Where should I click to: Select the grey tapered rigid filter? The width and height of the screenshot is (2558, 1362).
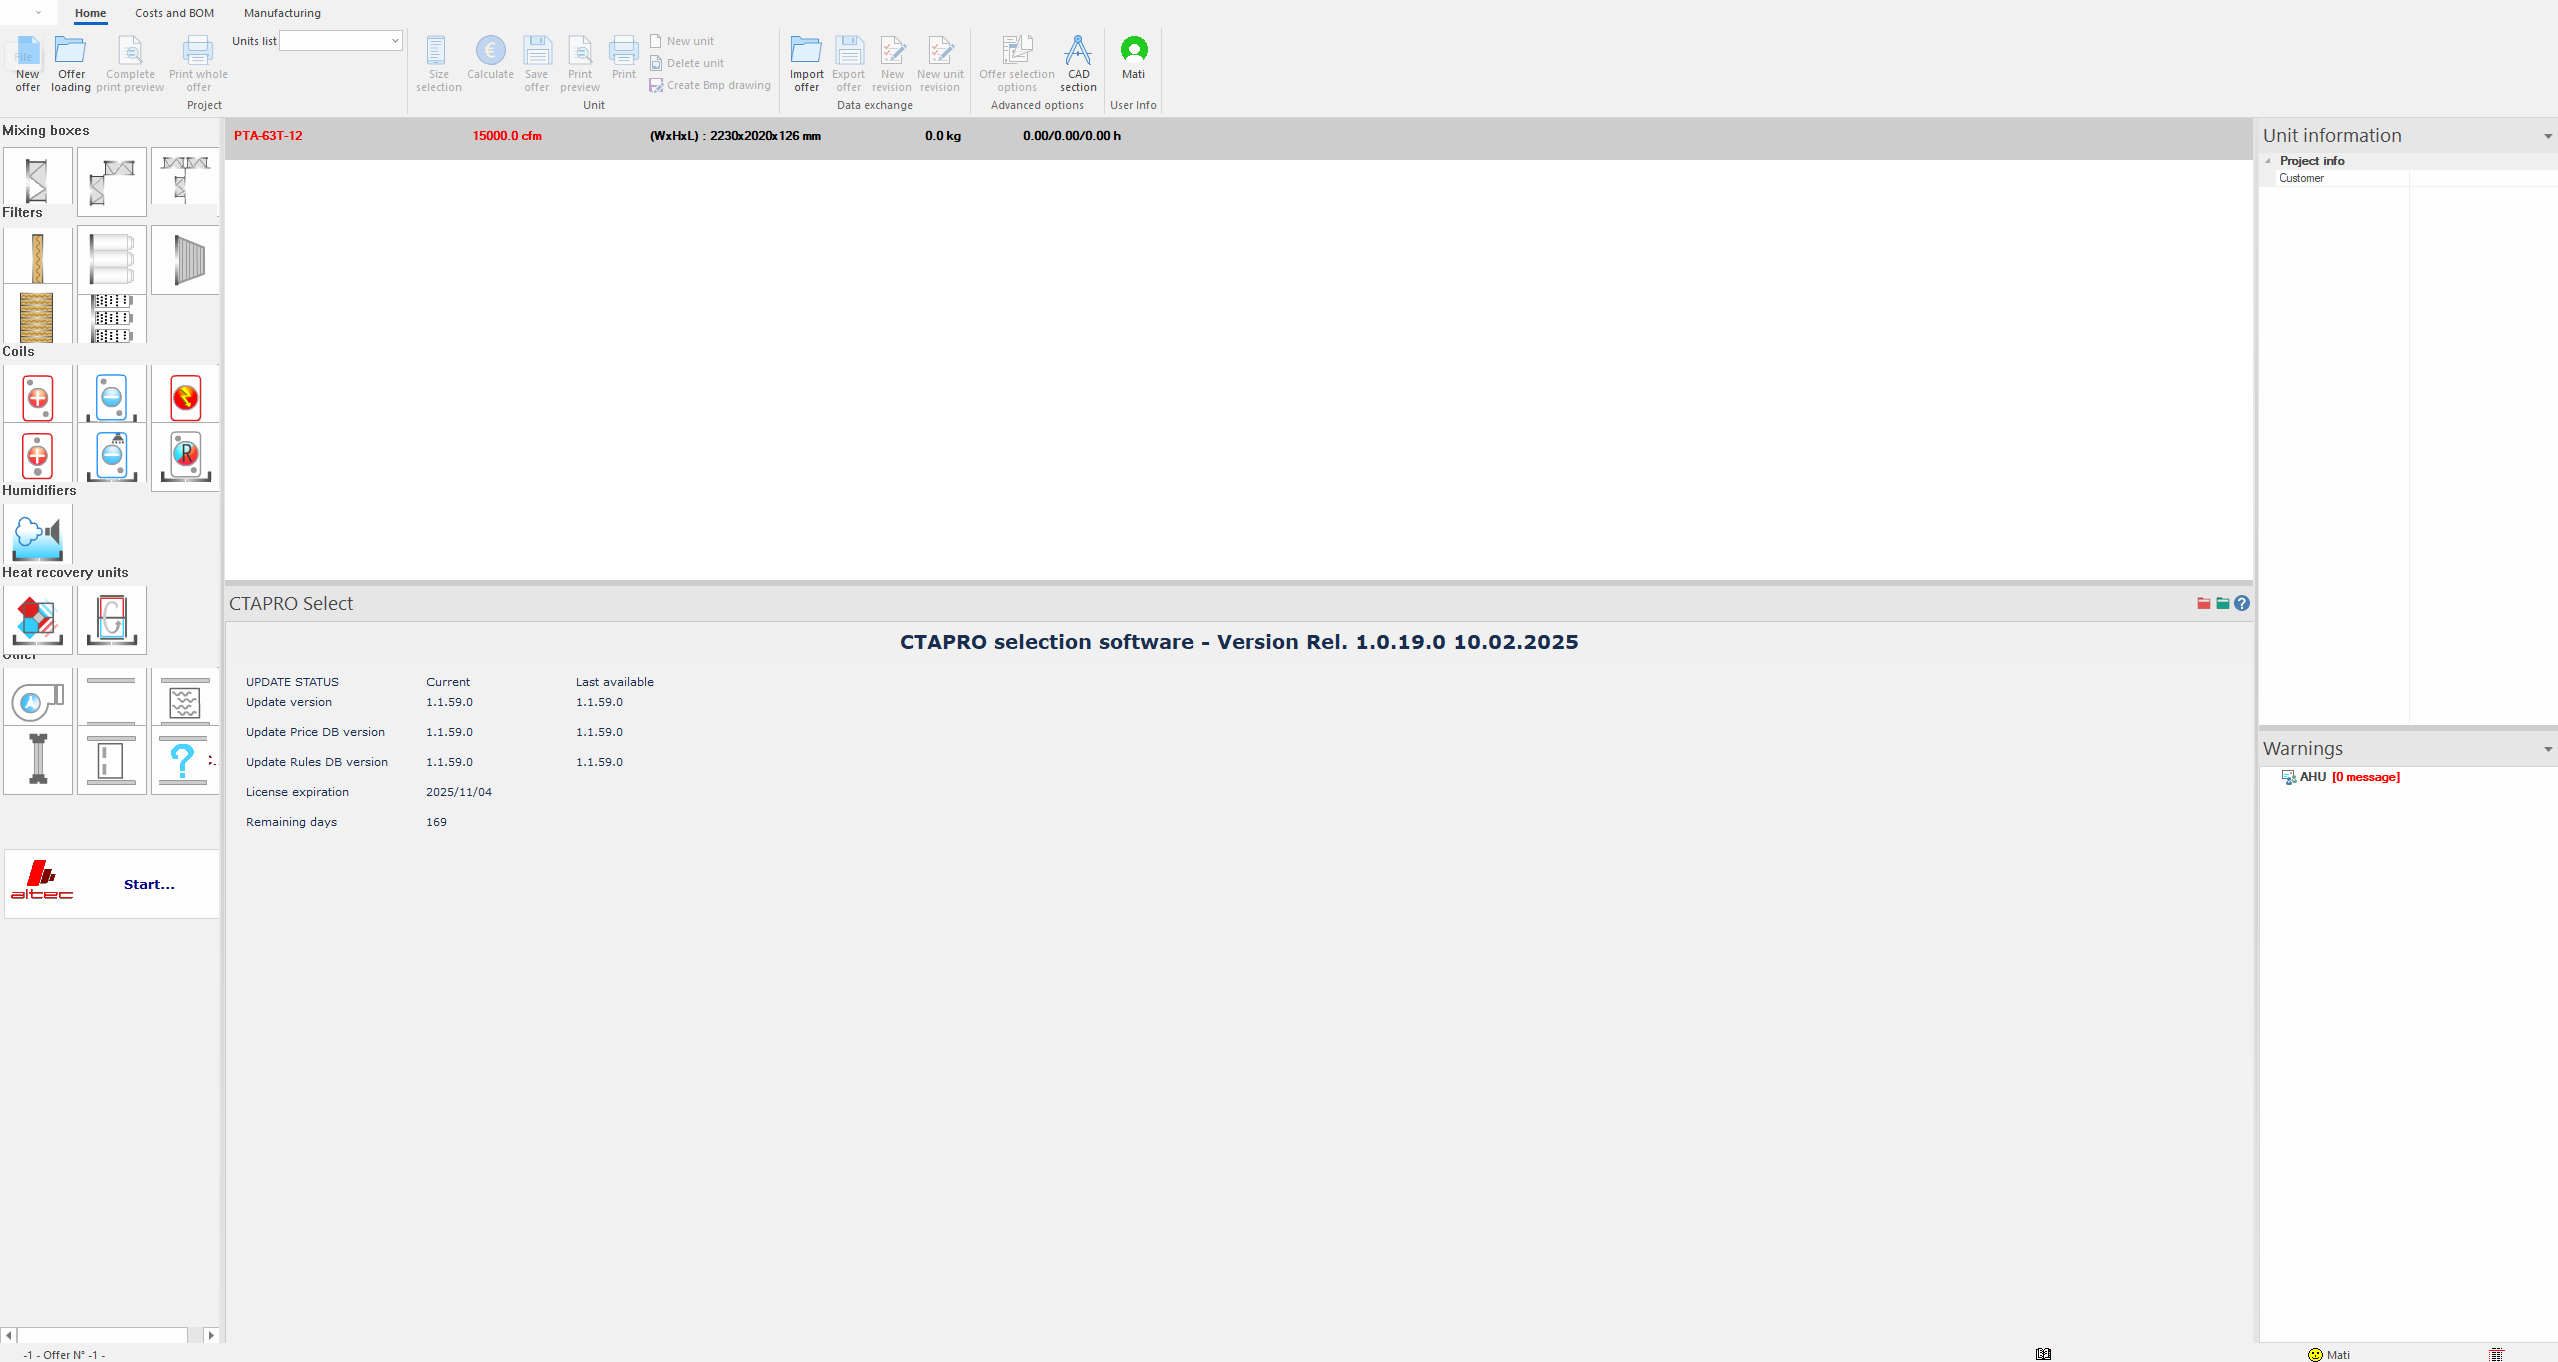185,259
